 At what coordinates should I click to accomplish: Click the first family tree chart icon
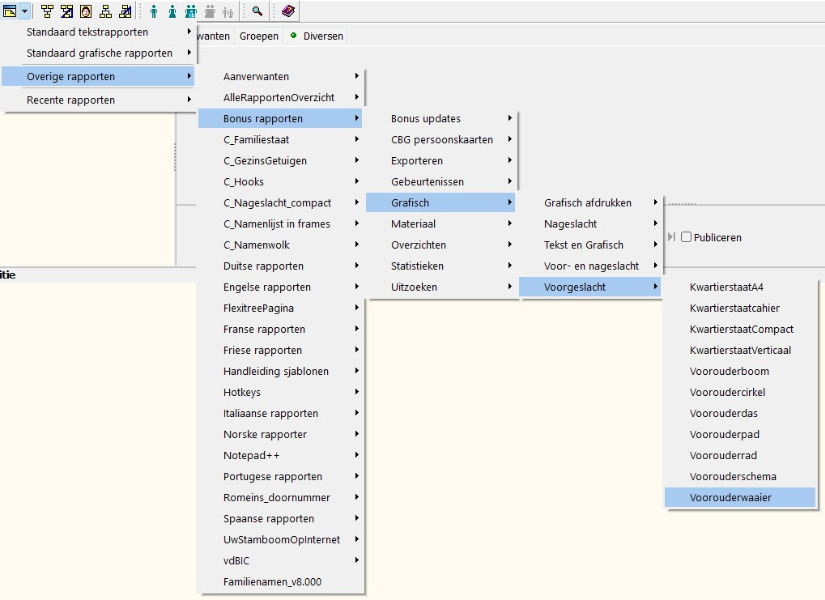(47, 10)
